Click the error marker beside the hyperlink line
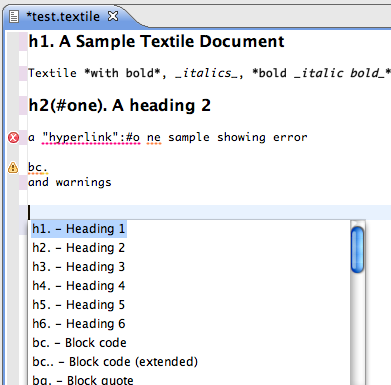 13,137
